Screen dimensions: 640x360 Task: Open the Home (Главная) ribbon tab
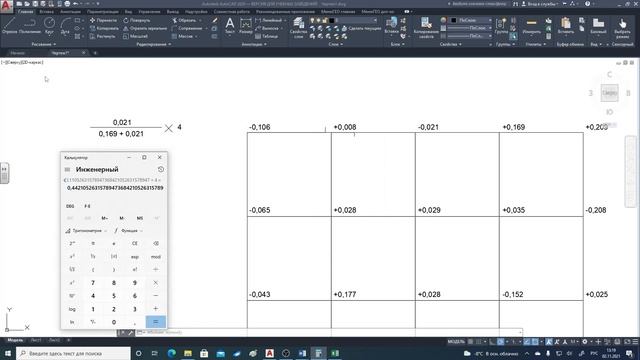click(25, 12)
